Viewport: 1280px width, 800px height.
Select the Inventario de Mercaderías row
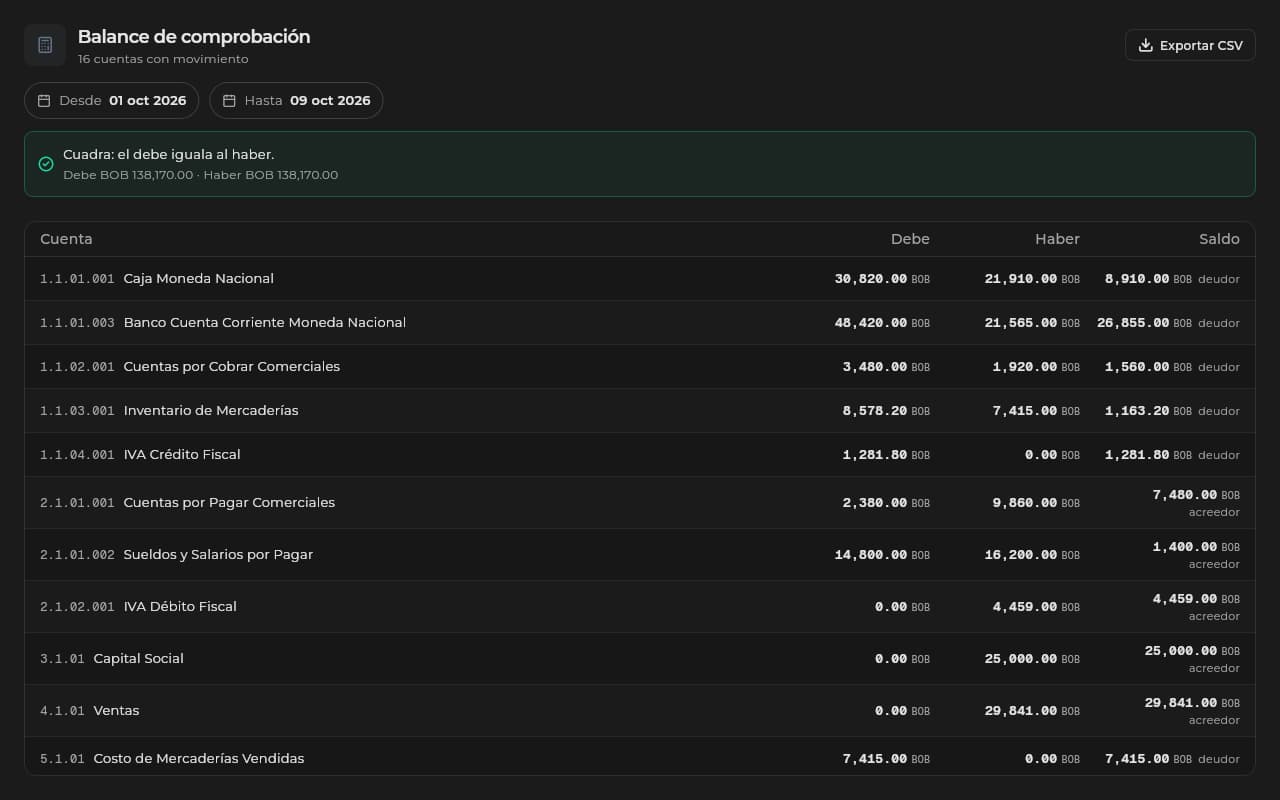tap(640, 411)
